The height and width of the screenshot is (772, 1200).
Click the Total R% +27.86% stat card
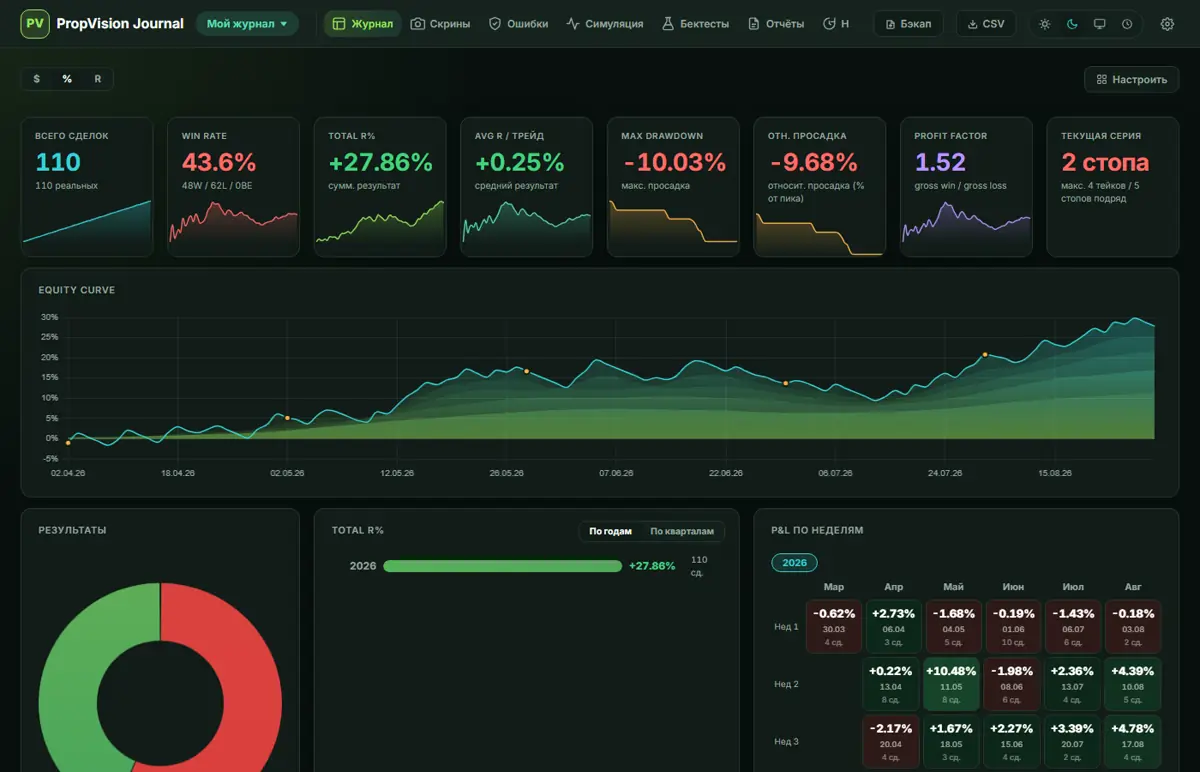coord(380,187)
